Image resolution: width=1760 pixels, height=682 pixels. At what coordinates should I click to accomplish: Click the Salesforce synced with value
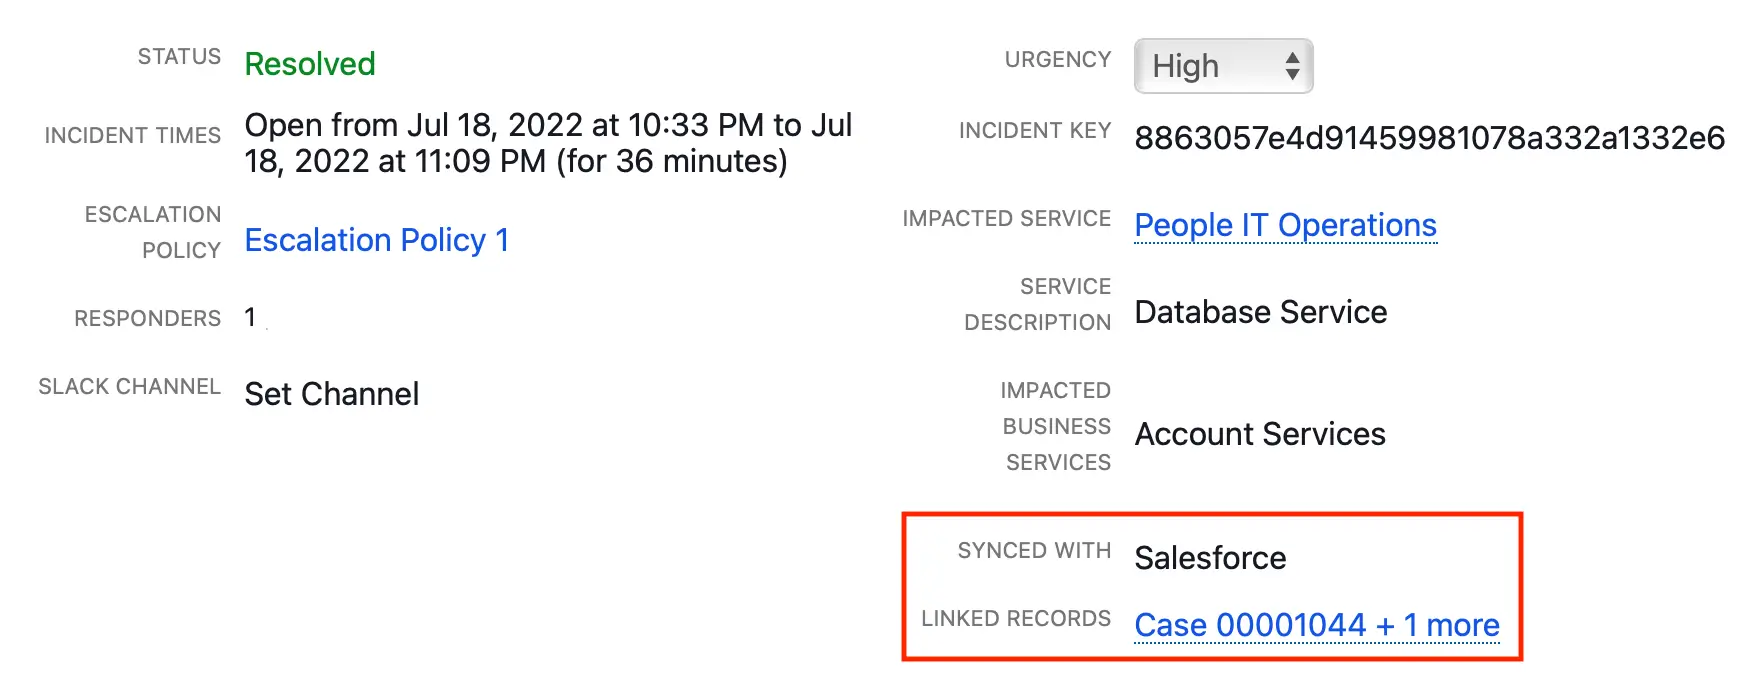pos(1210,558)
